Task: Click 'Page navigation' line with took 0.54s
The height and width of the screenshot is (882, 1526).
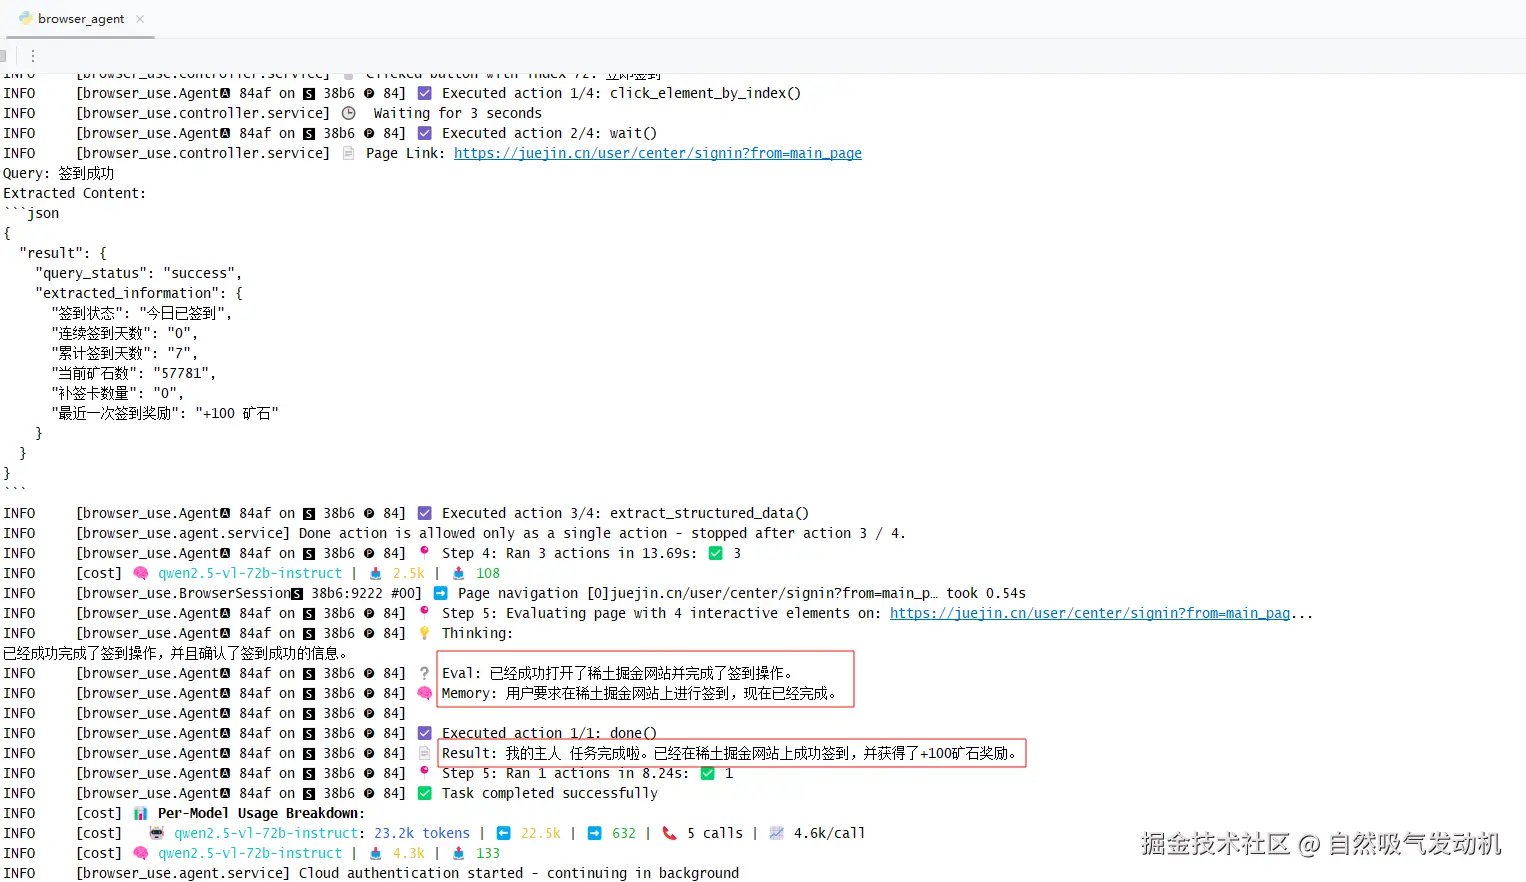Action: (x=742, y=593)
